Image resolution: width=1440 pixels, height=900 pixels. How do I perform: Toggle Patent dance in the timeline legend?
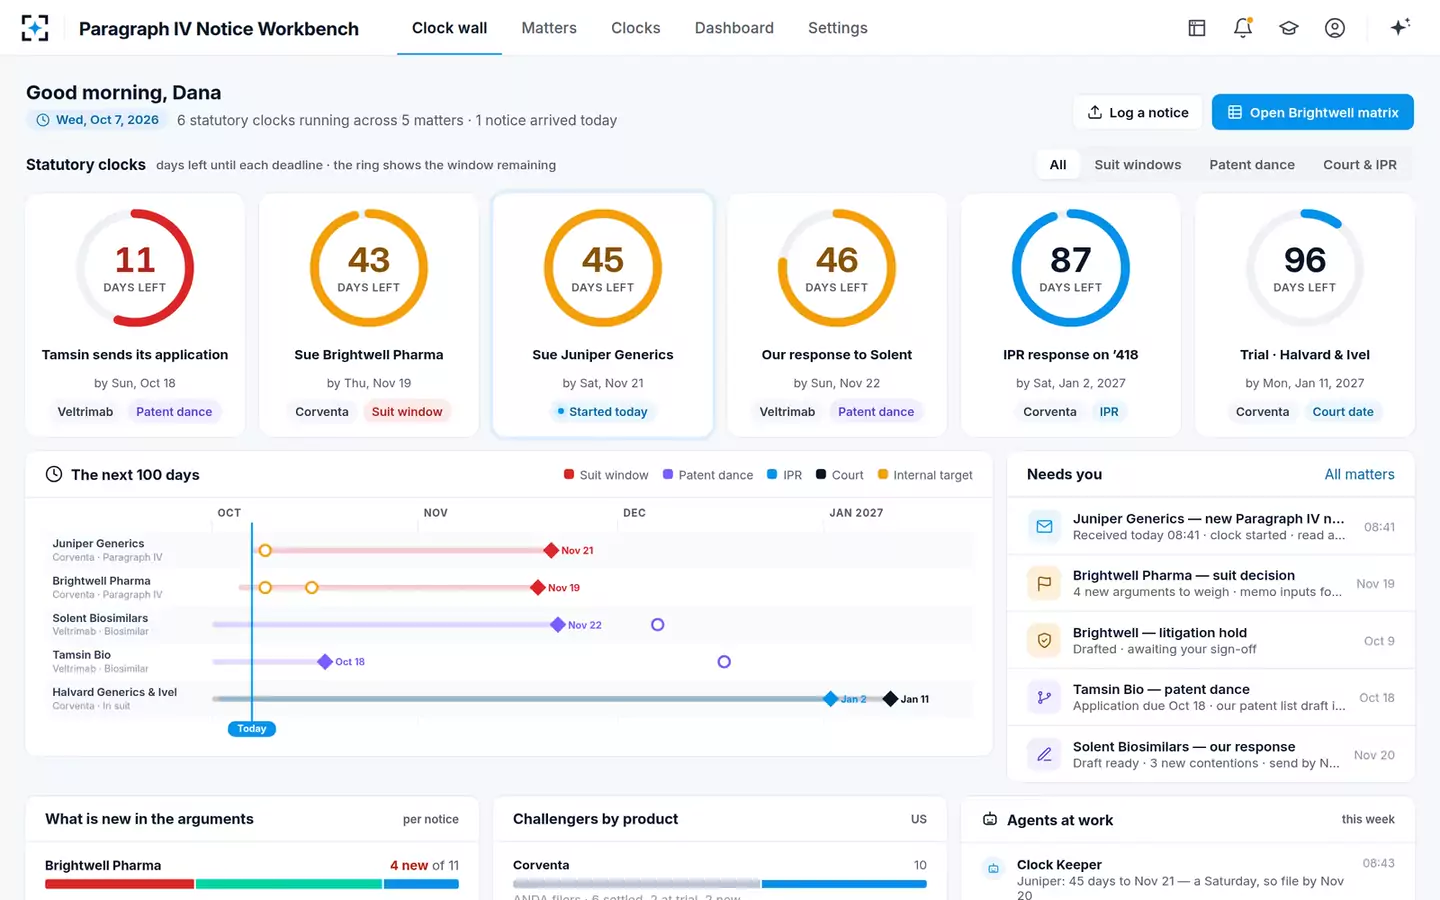708,475
